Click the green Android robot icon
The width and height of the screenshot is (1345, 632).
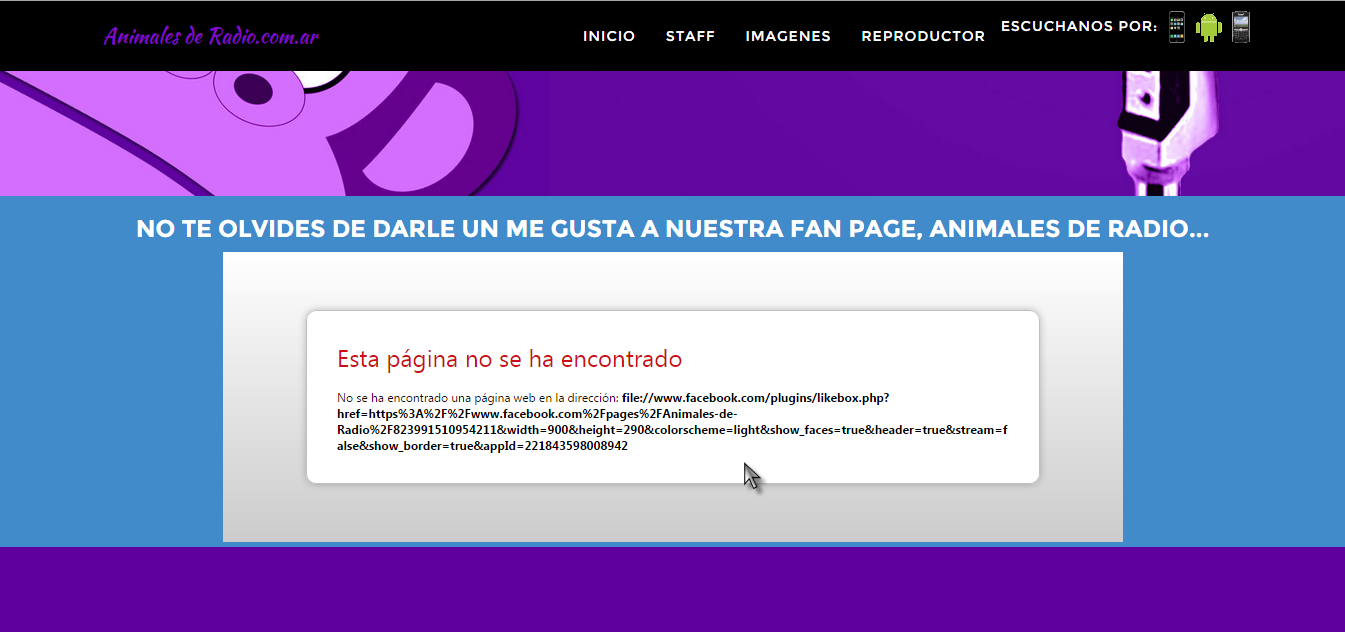pyautogui.click(x=1209, y=27)
